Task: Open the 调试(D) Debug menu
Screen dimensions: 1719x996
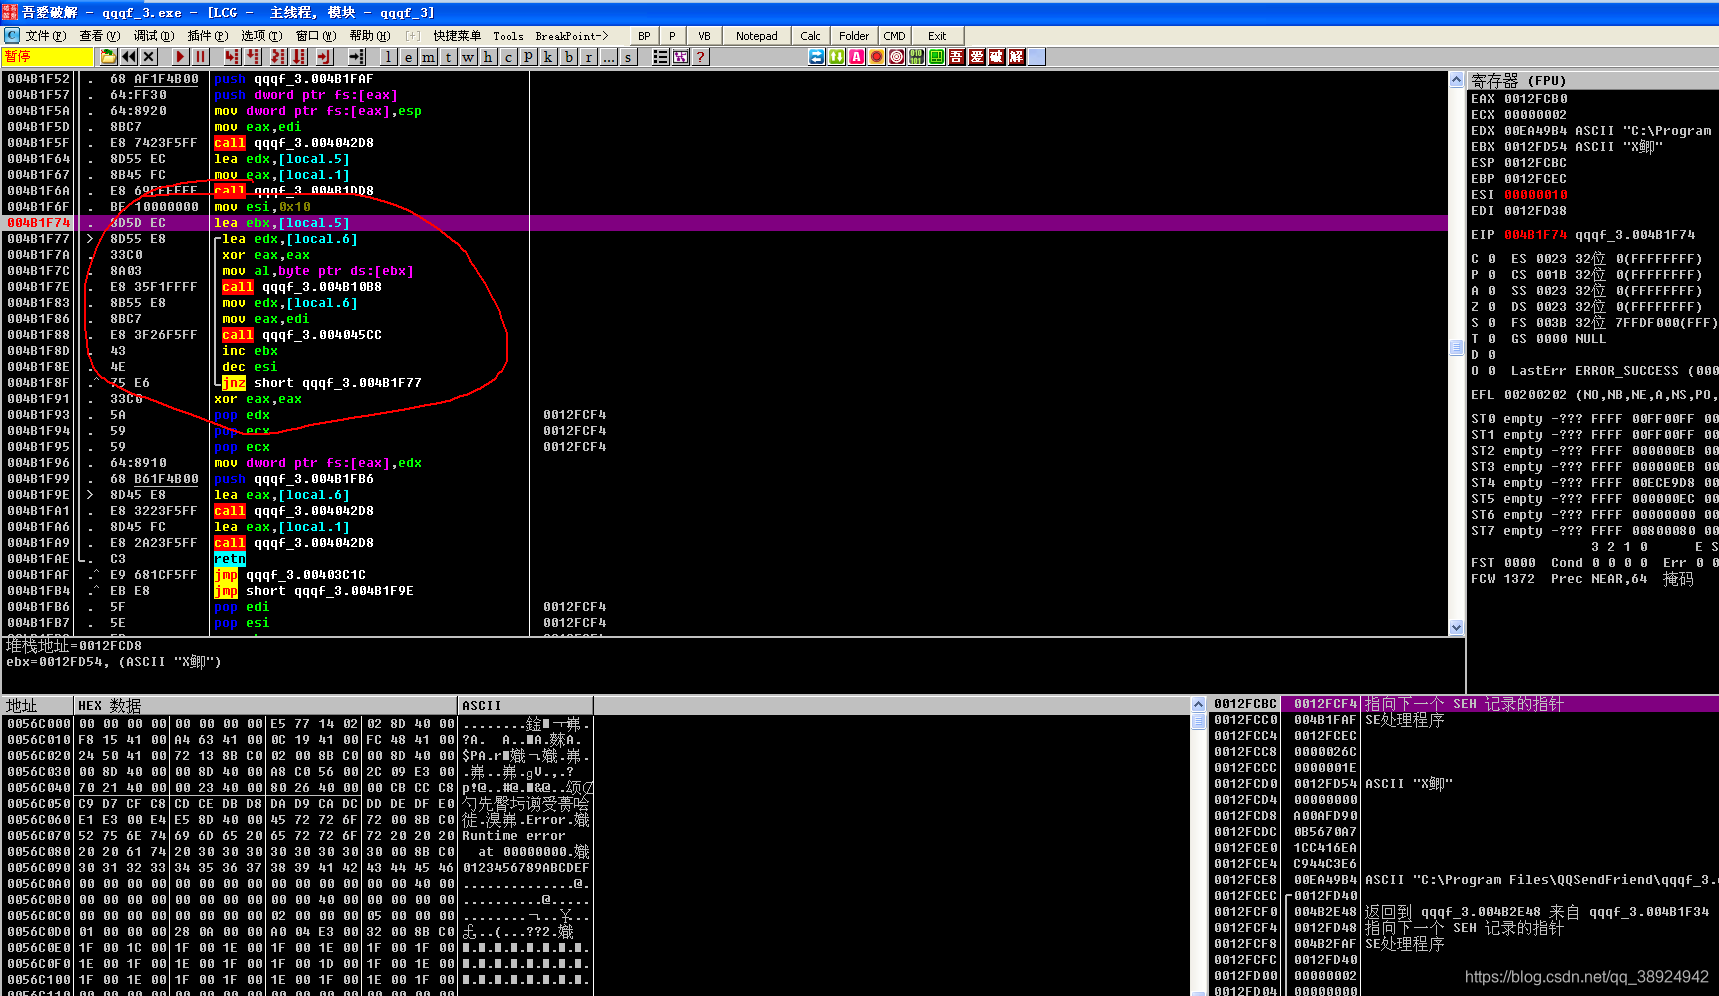Action: tap(154, 36)
